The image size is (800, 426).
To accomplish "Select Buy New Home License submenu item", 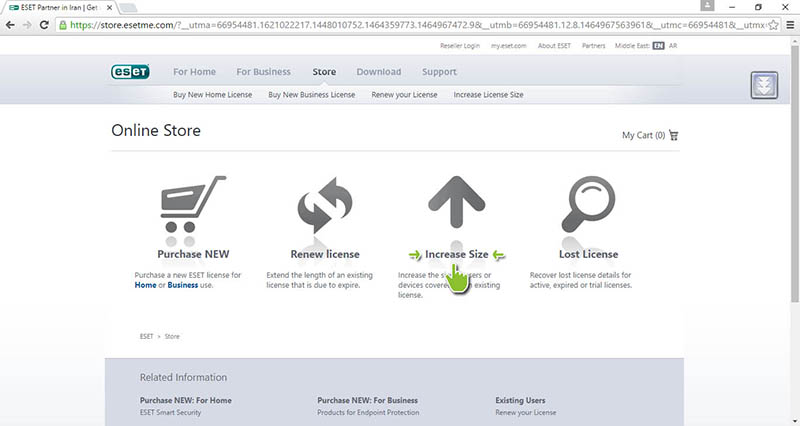I will point(212,94).
